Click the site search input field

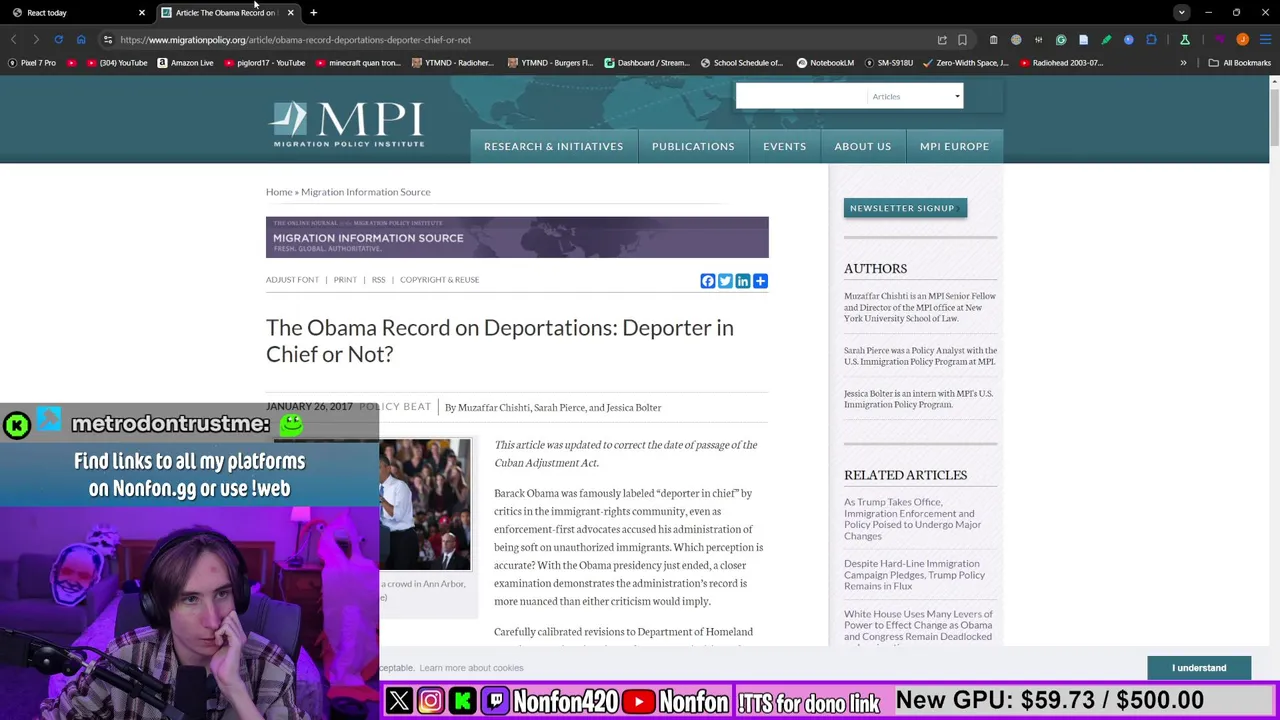(802, 97)
